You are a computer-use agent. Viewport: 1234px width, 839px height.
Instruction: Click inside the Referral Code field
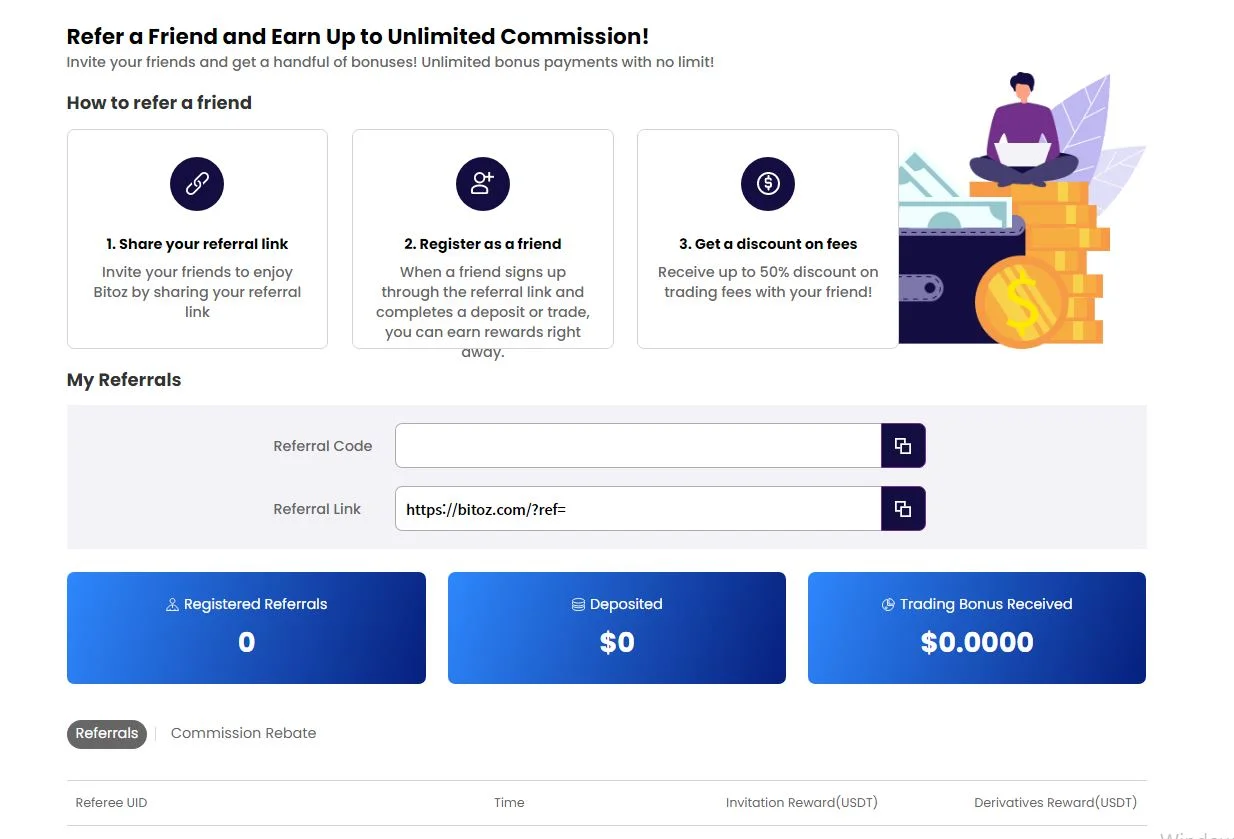[x=638, y=446]
